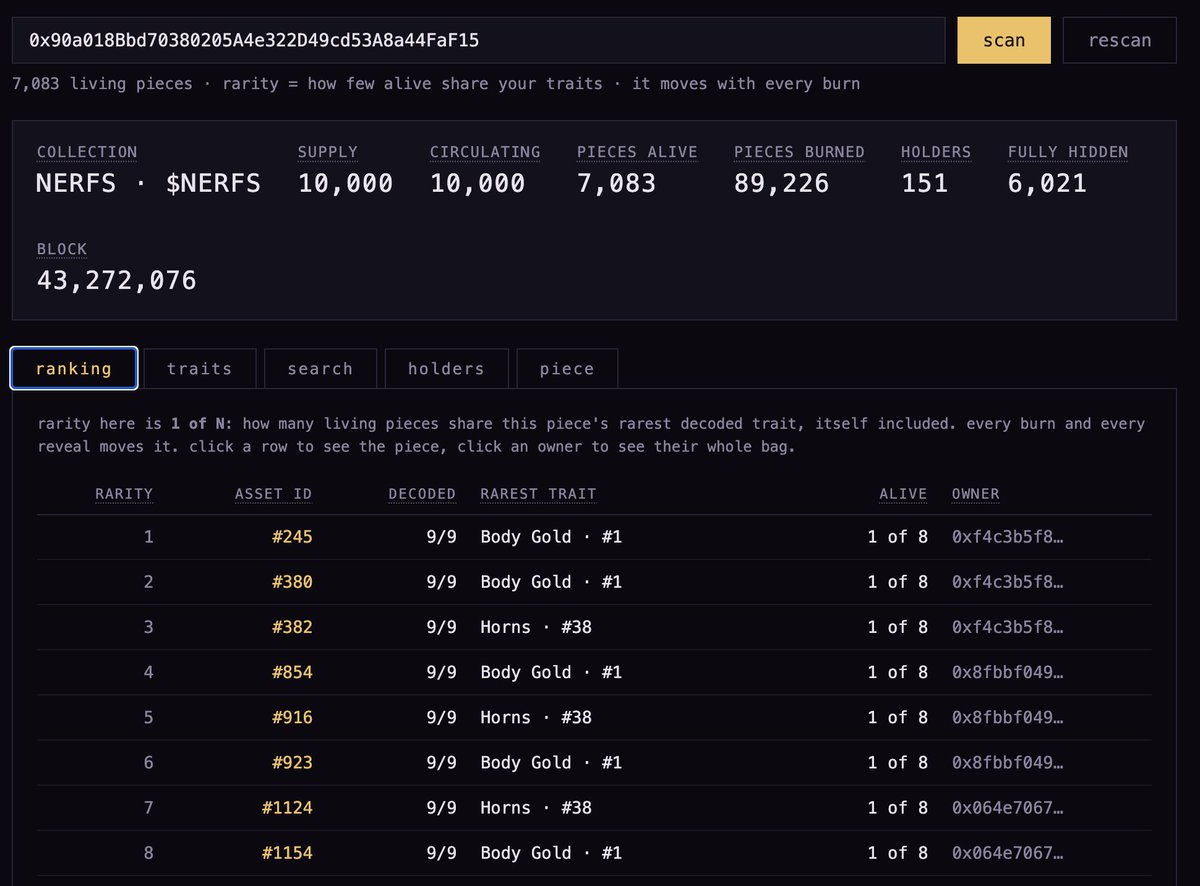Viewport: 1200px width, 886px height.
Task: Click Horns · #38 in row #382
Action: [536, 627]
